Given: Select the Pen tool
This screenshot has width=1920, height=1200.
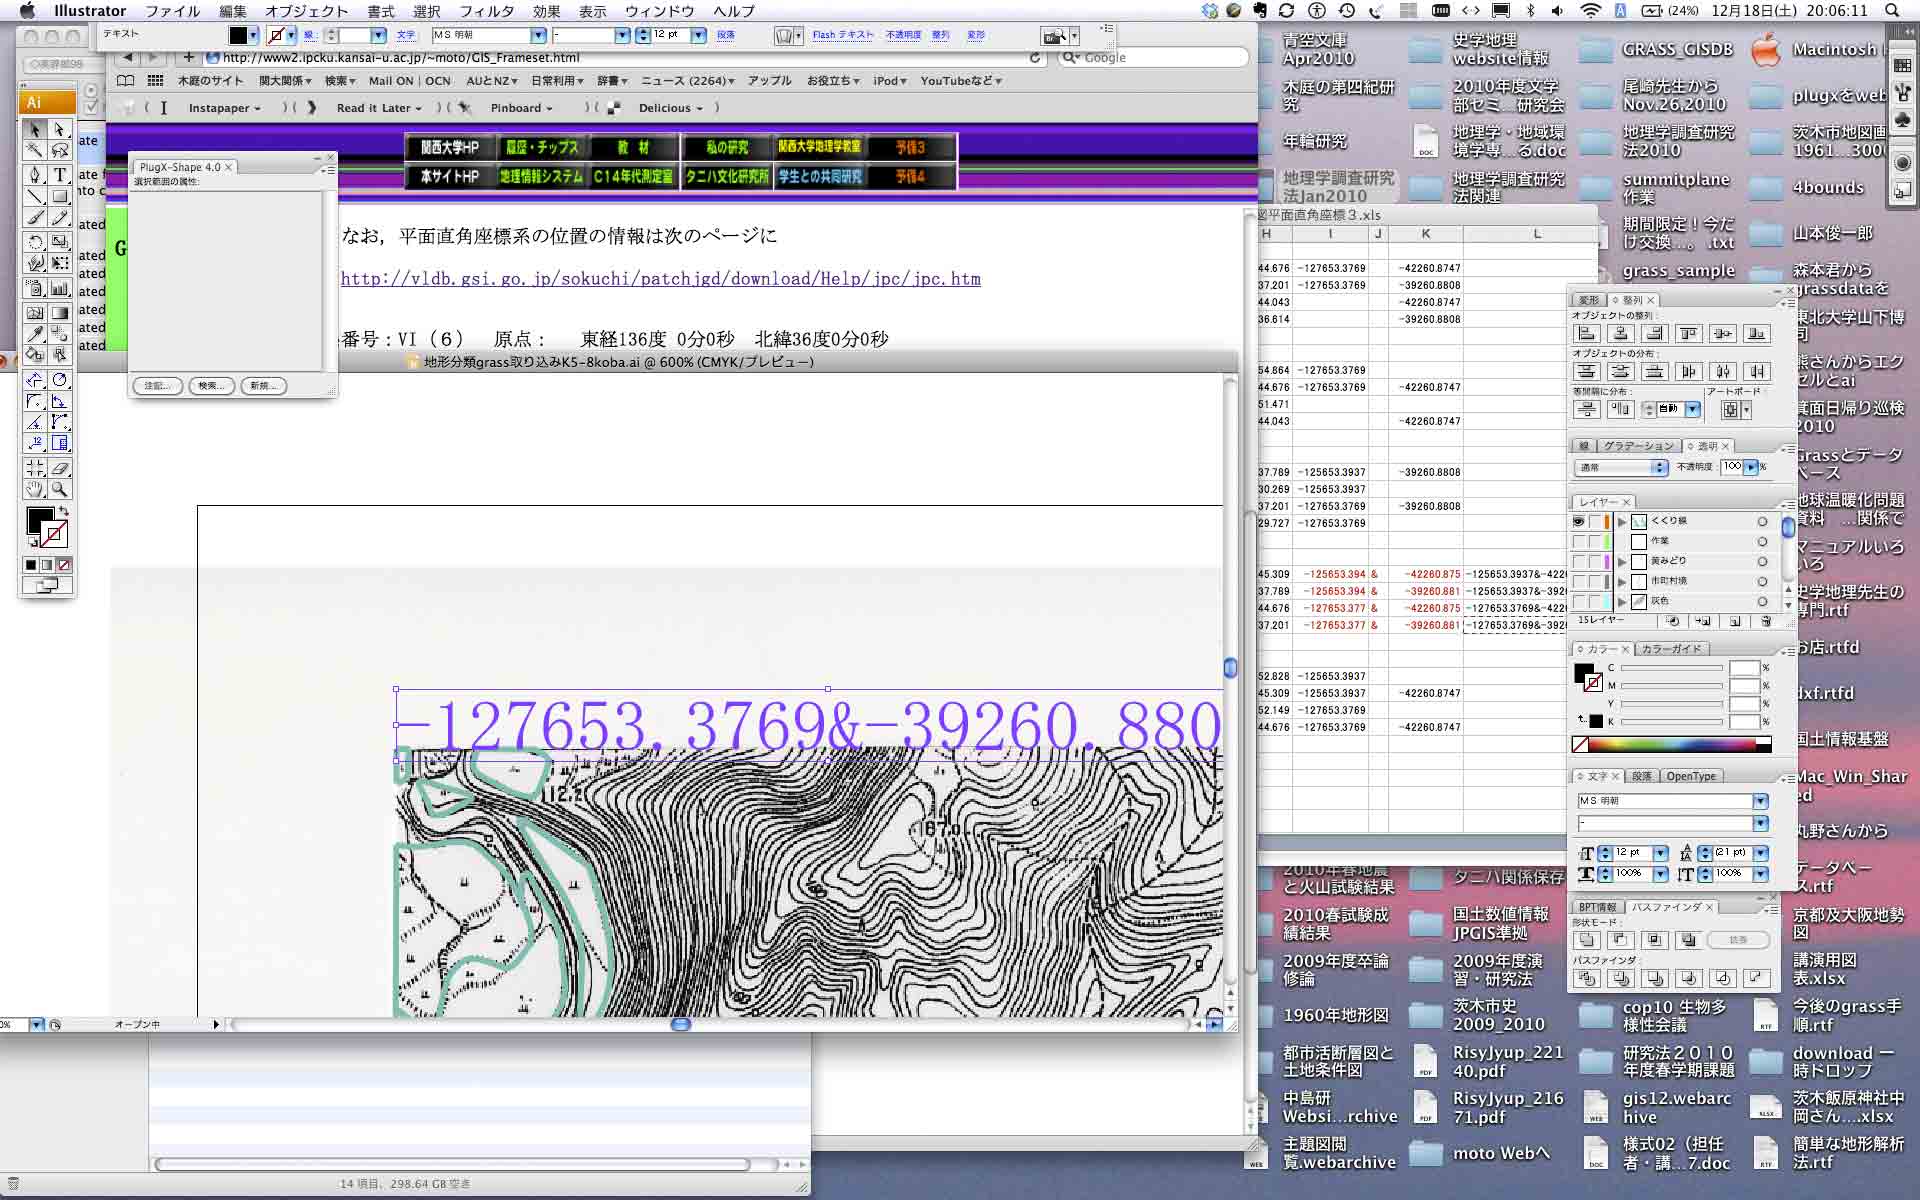Looking at the screenshot, I should 35,174.
